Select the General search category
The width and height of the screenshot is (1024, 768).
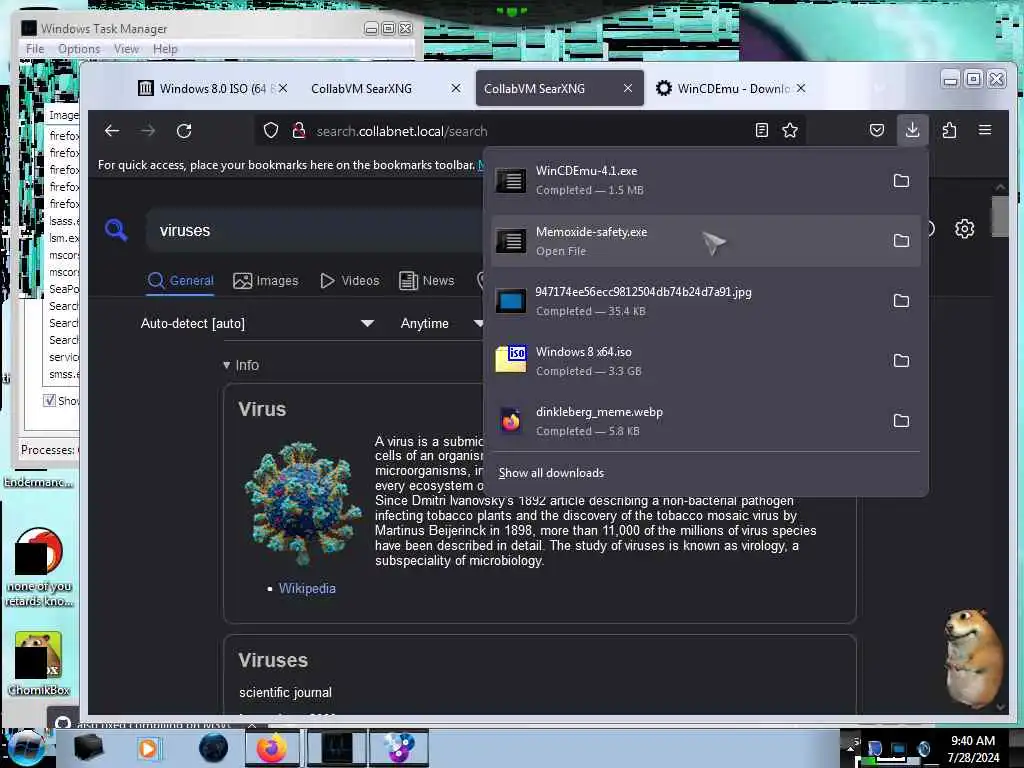[181, 281]
